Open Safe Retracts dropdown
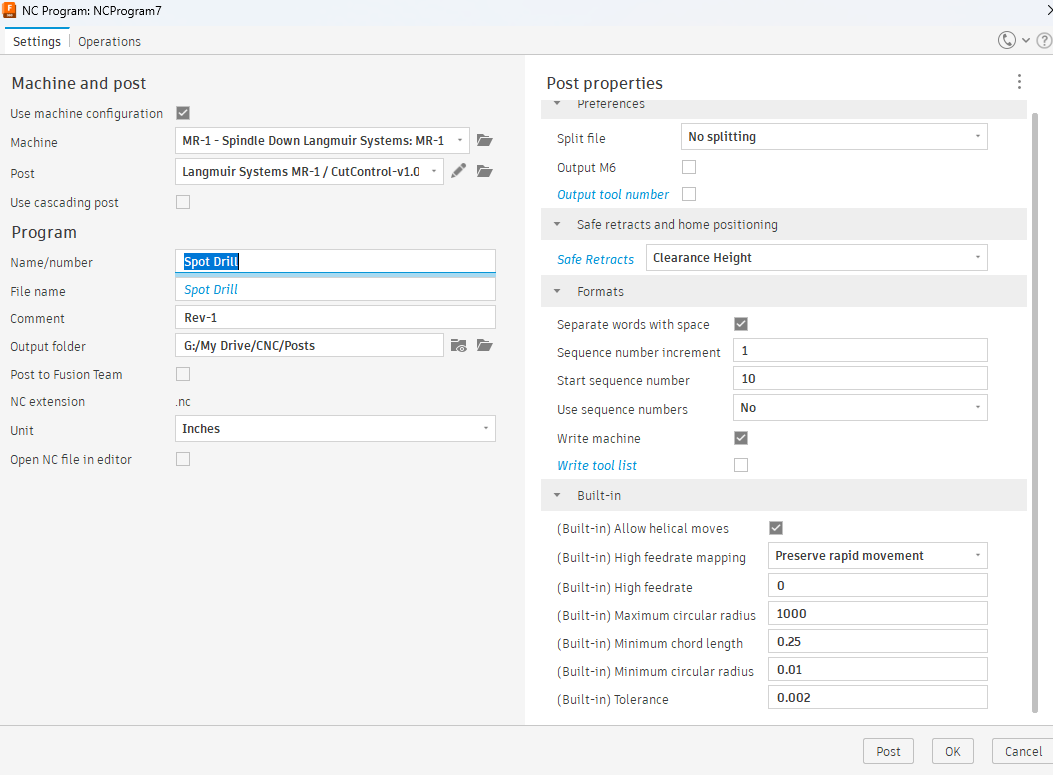The width and height of the screenshot is (1053, 775). [x=817, y=258]
